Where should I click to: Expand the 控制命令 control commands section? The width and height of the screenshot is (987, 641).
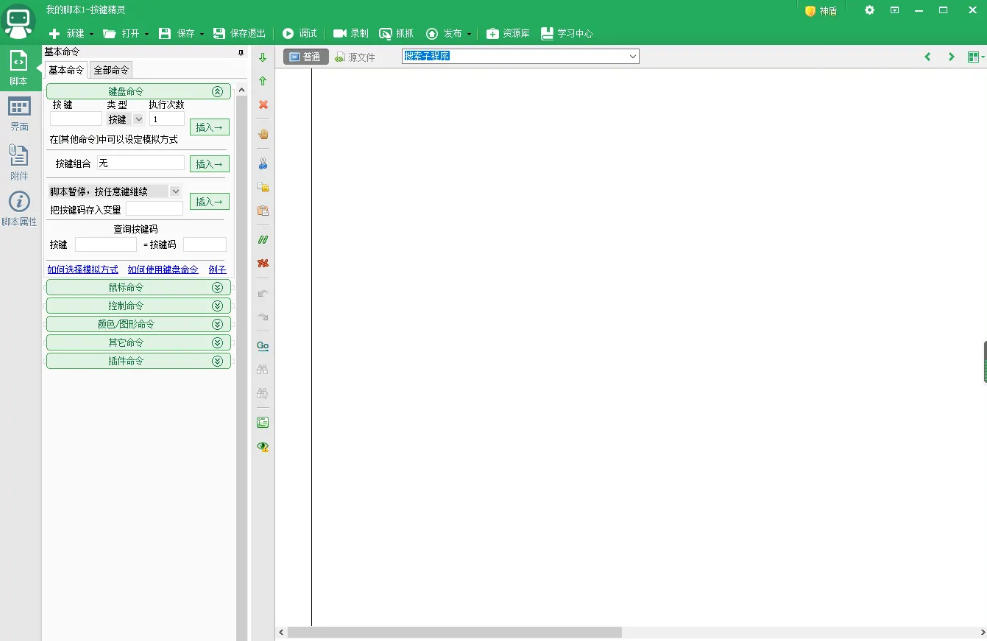tap(138, 305)
